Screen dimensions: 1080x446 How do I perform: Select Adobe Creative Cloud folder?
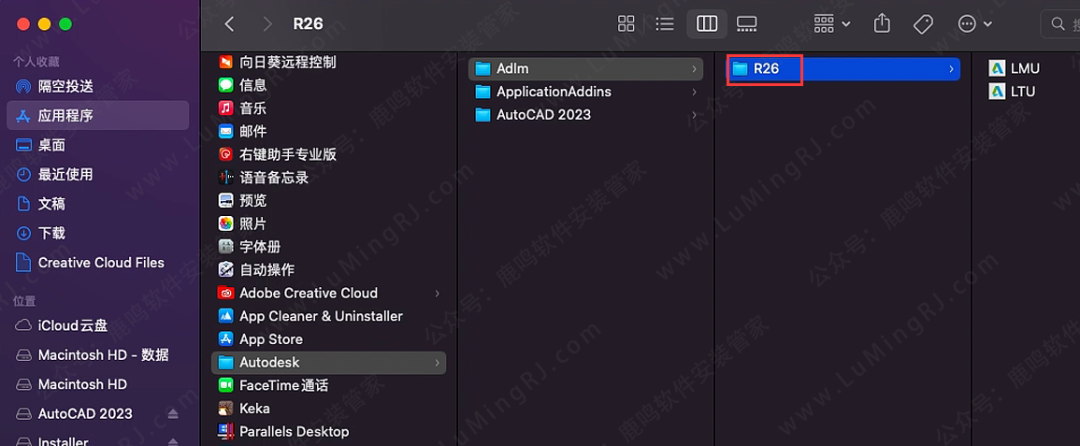tap(308, 293)
